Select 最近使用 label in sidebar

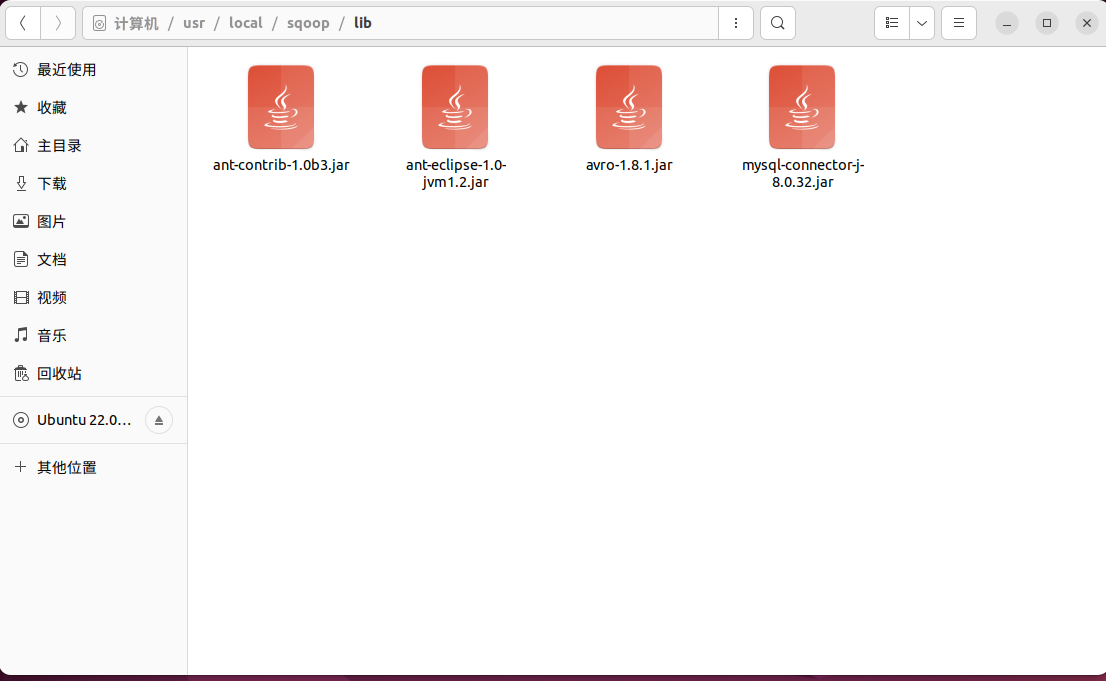(66, 70)
